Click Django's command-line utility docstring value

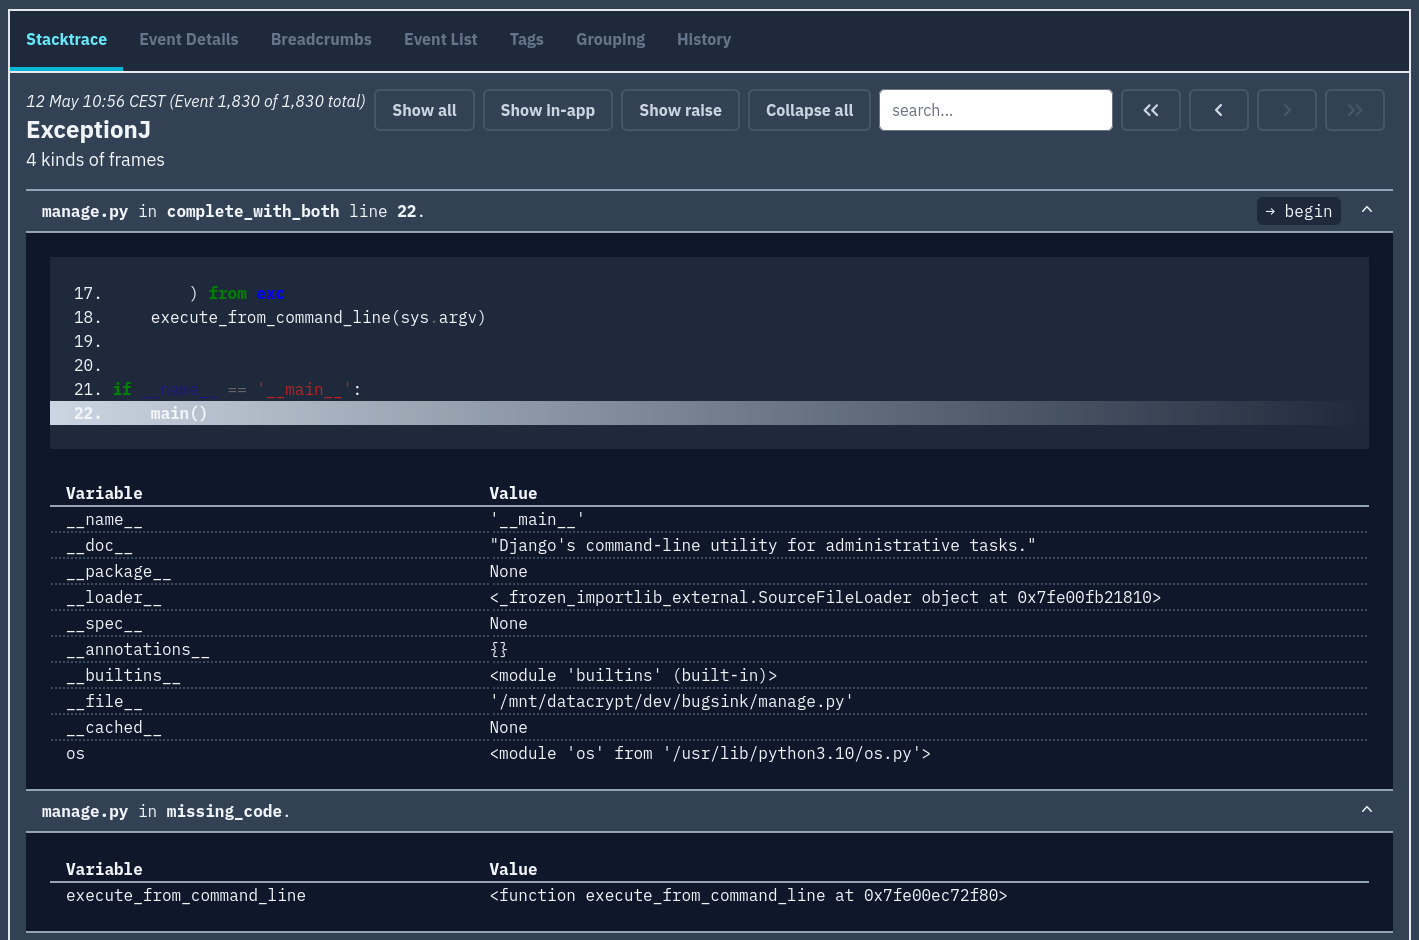click(x=762, y=545)
